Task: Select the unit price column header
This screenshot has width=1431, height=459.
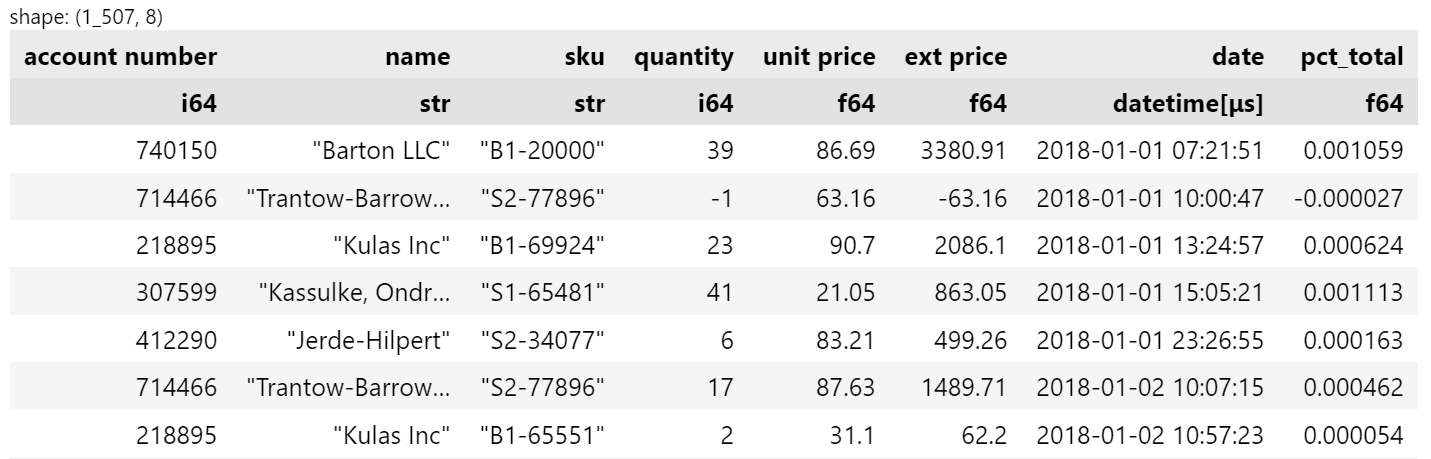Action: (819, 57)
